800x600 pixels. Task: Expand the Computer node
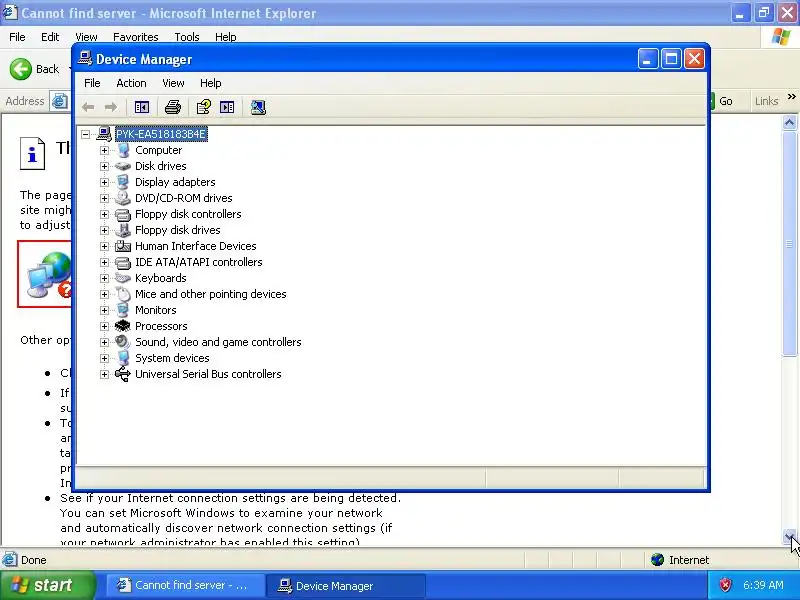tap(104, 150)
